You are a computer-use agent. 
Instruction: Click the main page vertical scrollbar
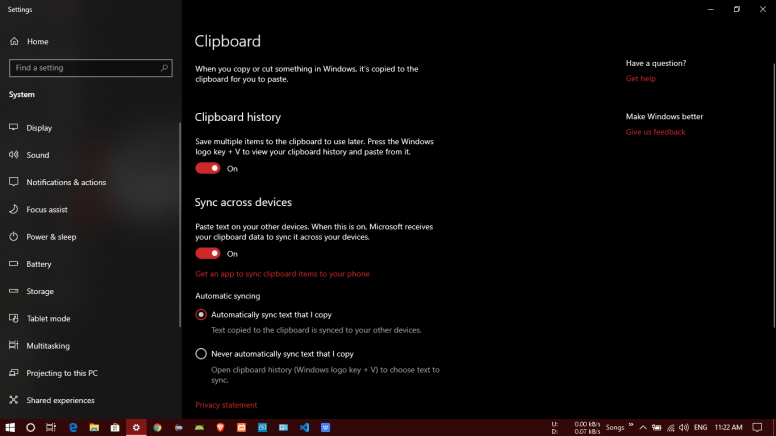(x=774, y=195)
